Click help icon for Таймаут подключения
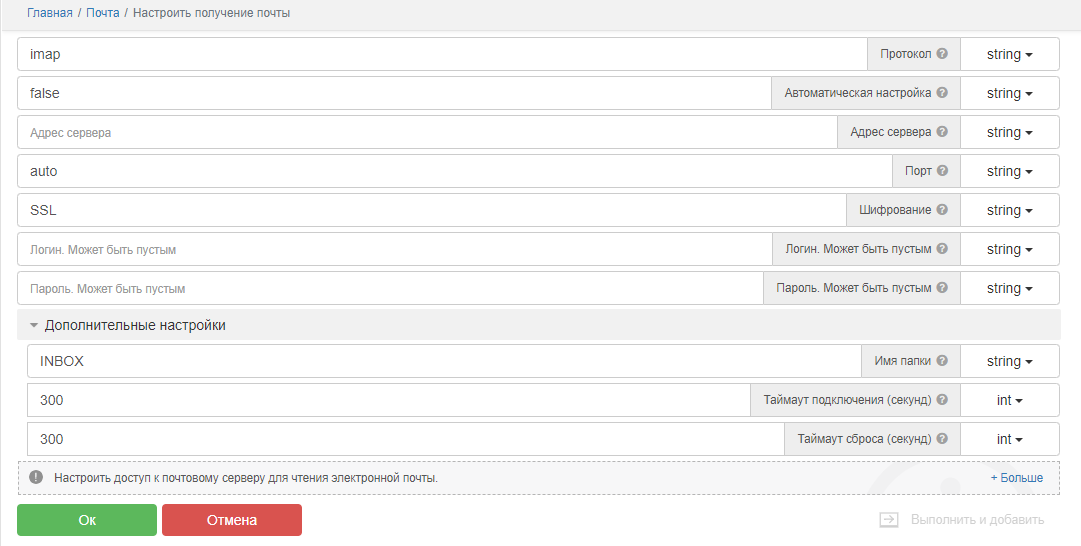Screen dimensions: 1081x546 click(942, 400)
